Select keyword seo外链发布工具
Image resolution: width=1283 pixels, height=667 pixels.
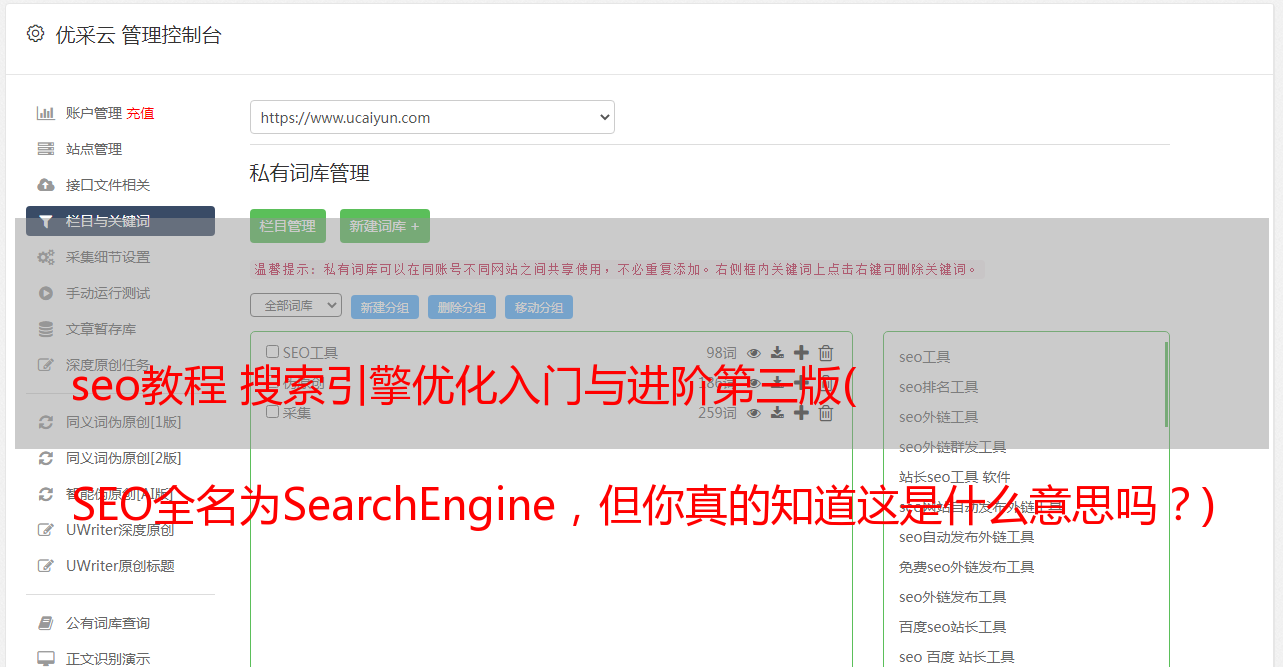point(953,597)
